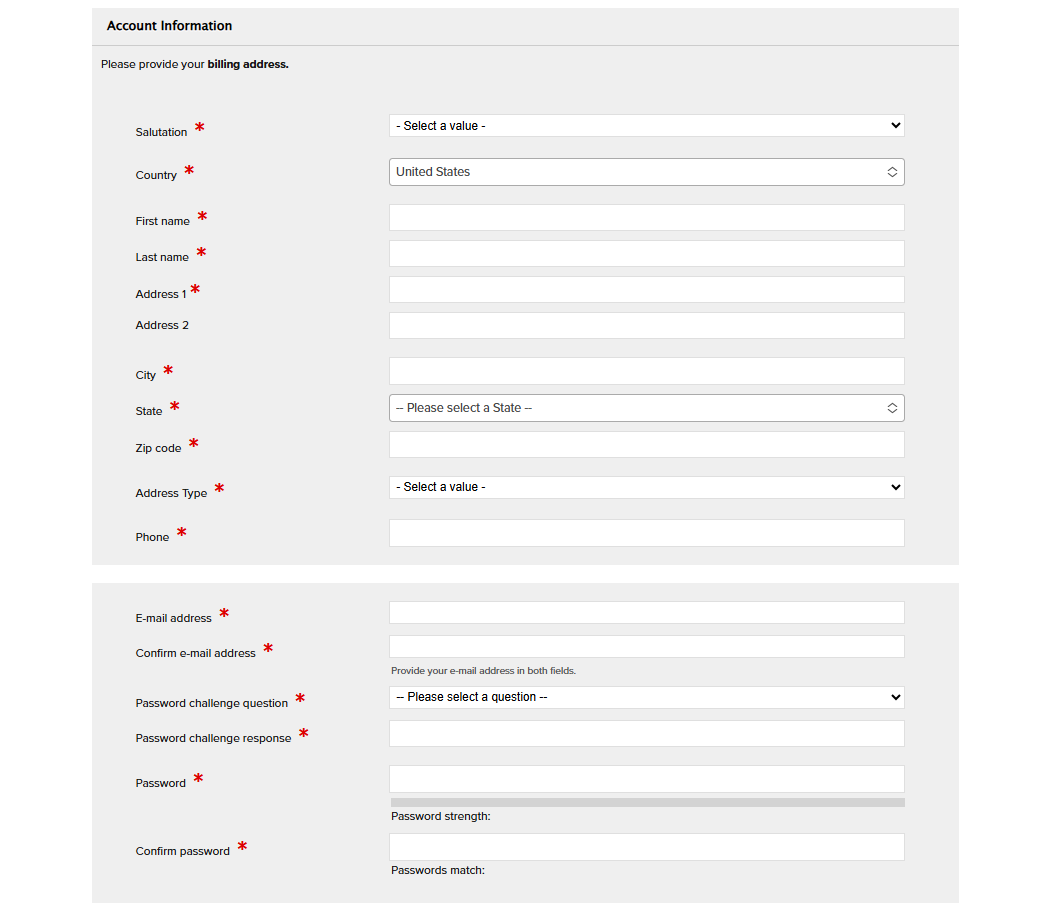
Task: Click the Account Information header
Action: pos(169,26)
